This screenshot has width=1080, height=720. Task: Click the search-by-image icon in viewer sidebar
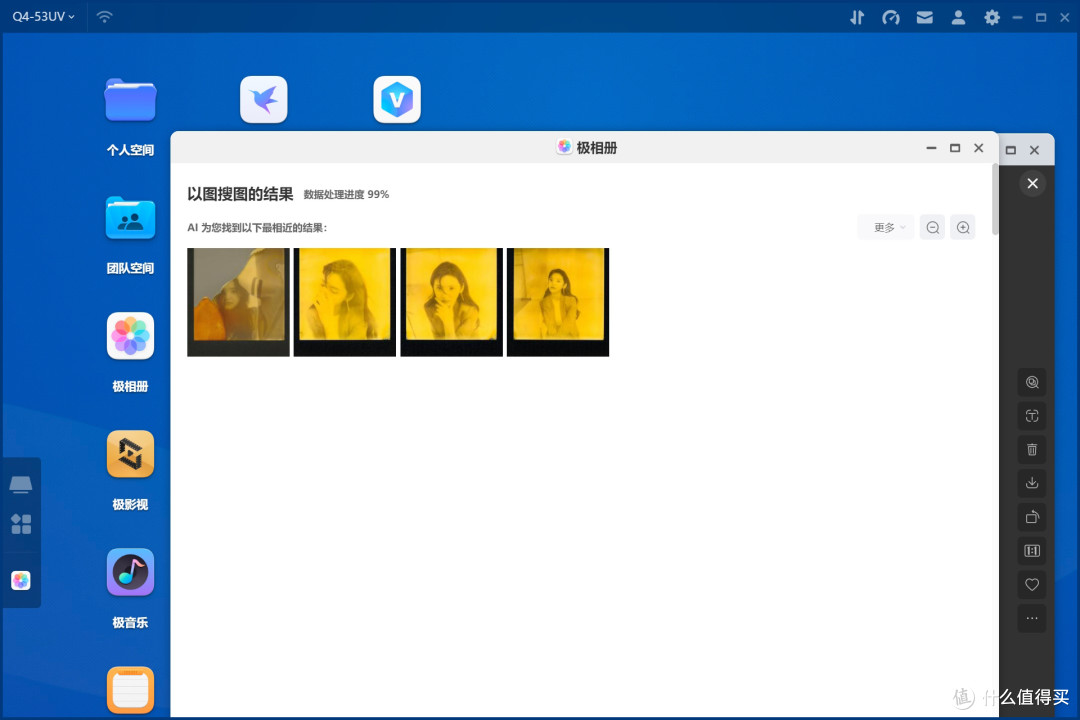1032,382
